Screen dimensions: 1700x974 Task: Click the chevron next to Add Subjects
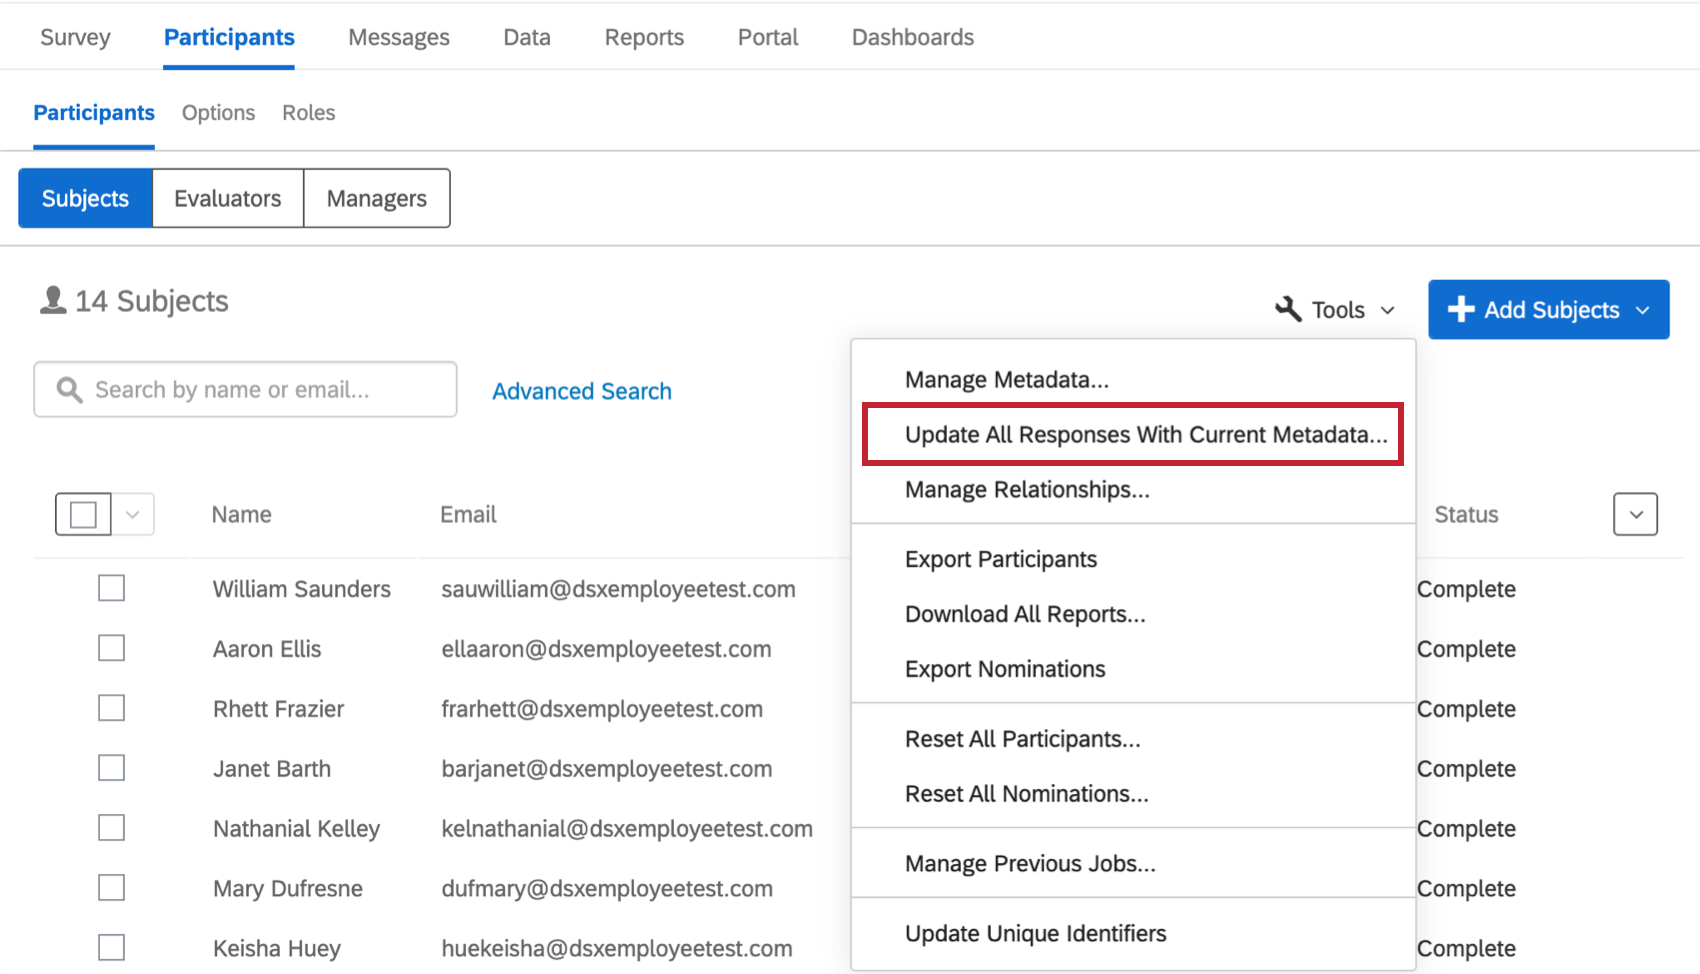coord(1643,310)
